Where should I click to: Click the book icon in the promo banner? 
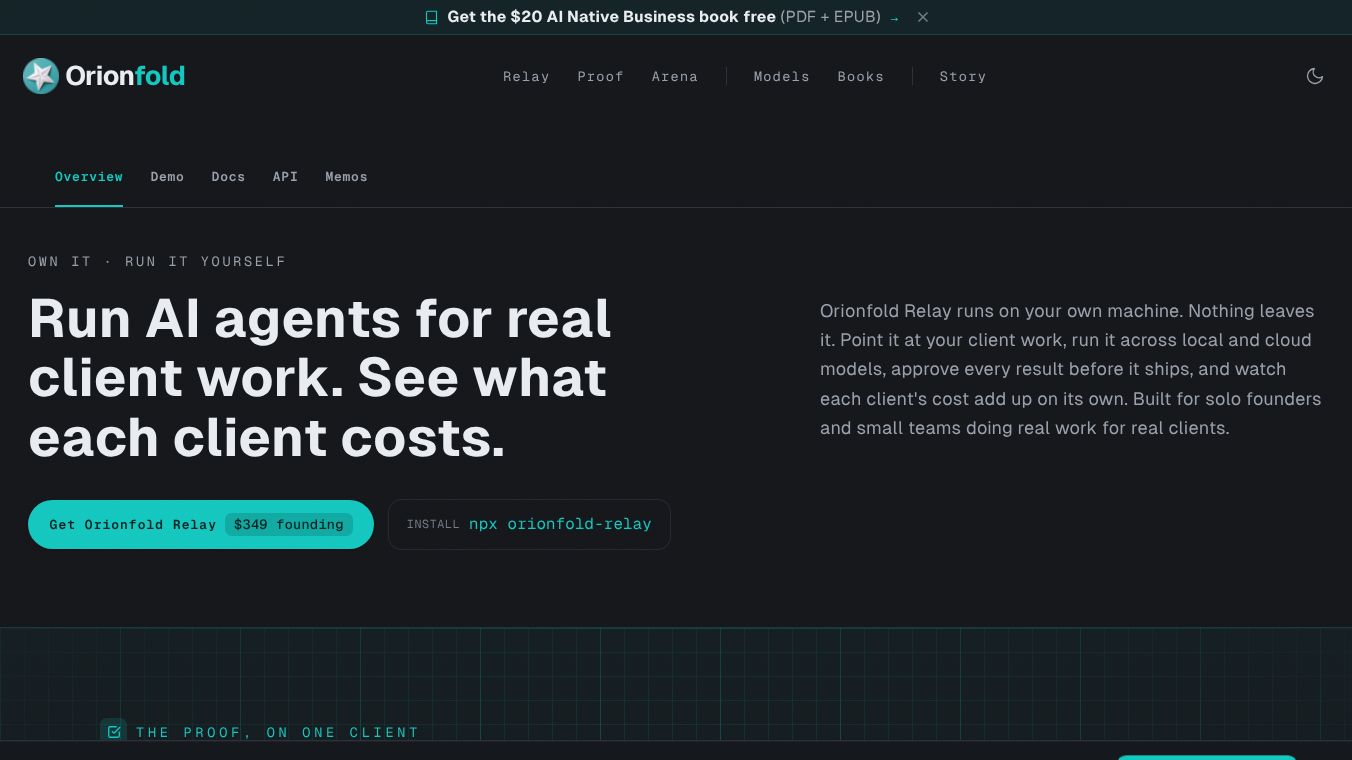(x=431, y=17)
